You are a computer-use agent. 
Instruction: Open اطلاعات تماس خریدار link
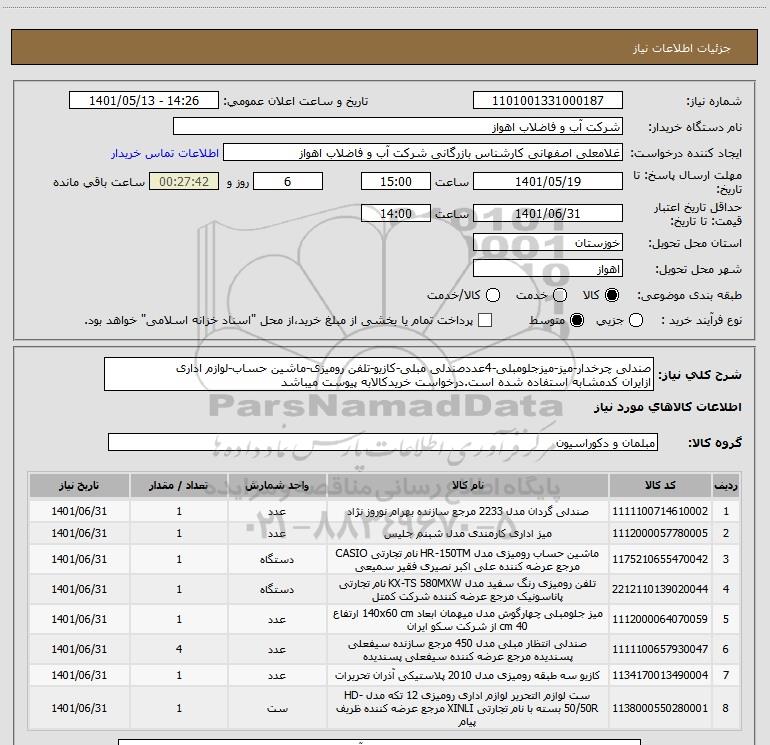click(x=165, y=153)
